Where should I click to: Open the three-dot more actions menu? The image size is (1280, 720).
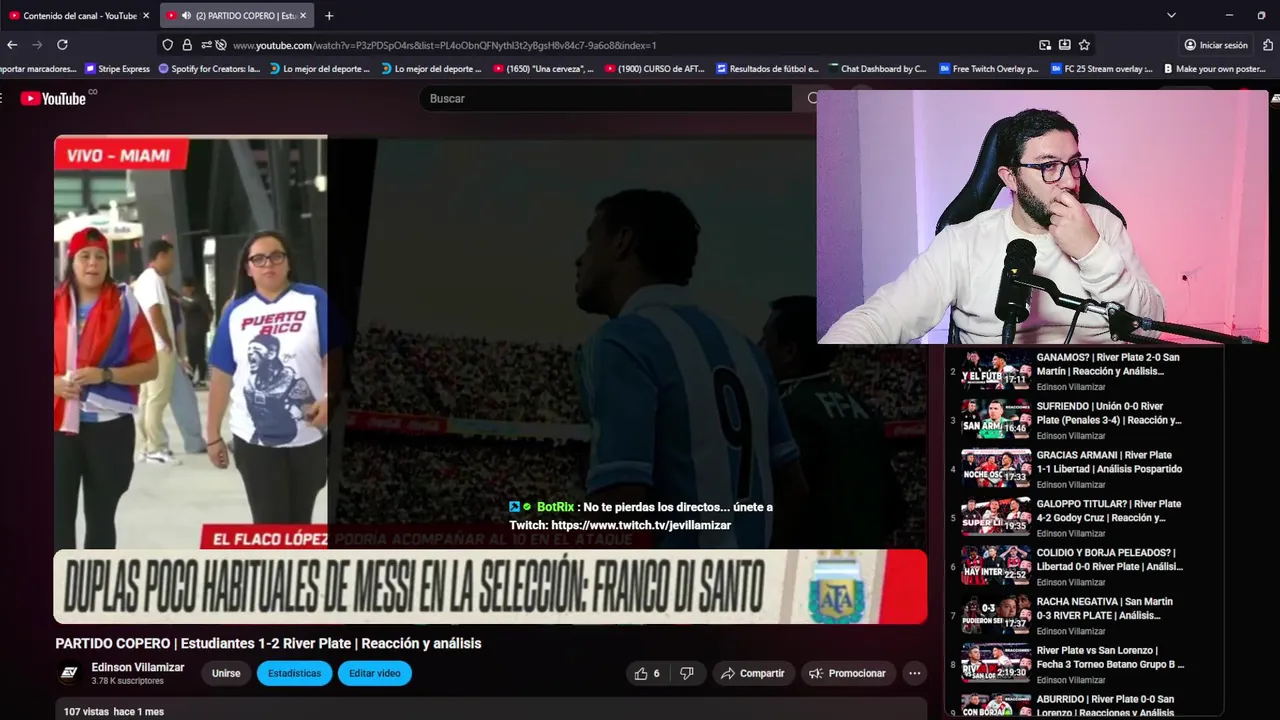[x=914, y=673]
